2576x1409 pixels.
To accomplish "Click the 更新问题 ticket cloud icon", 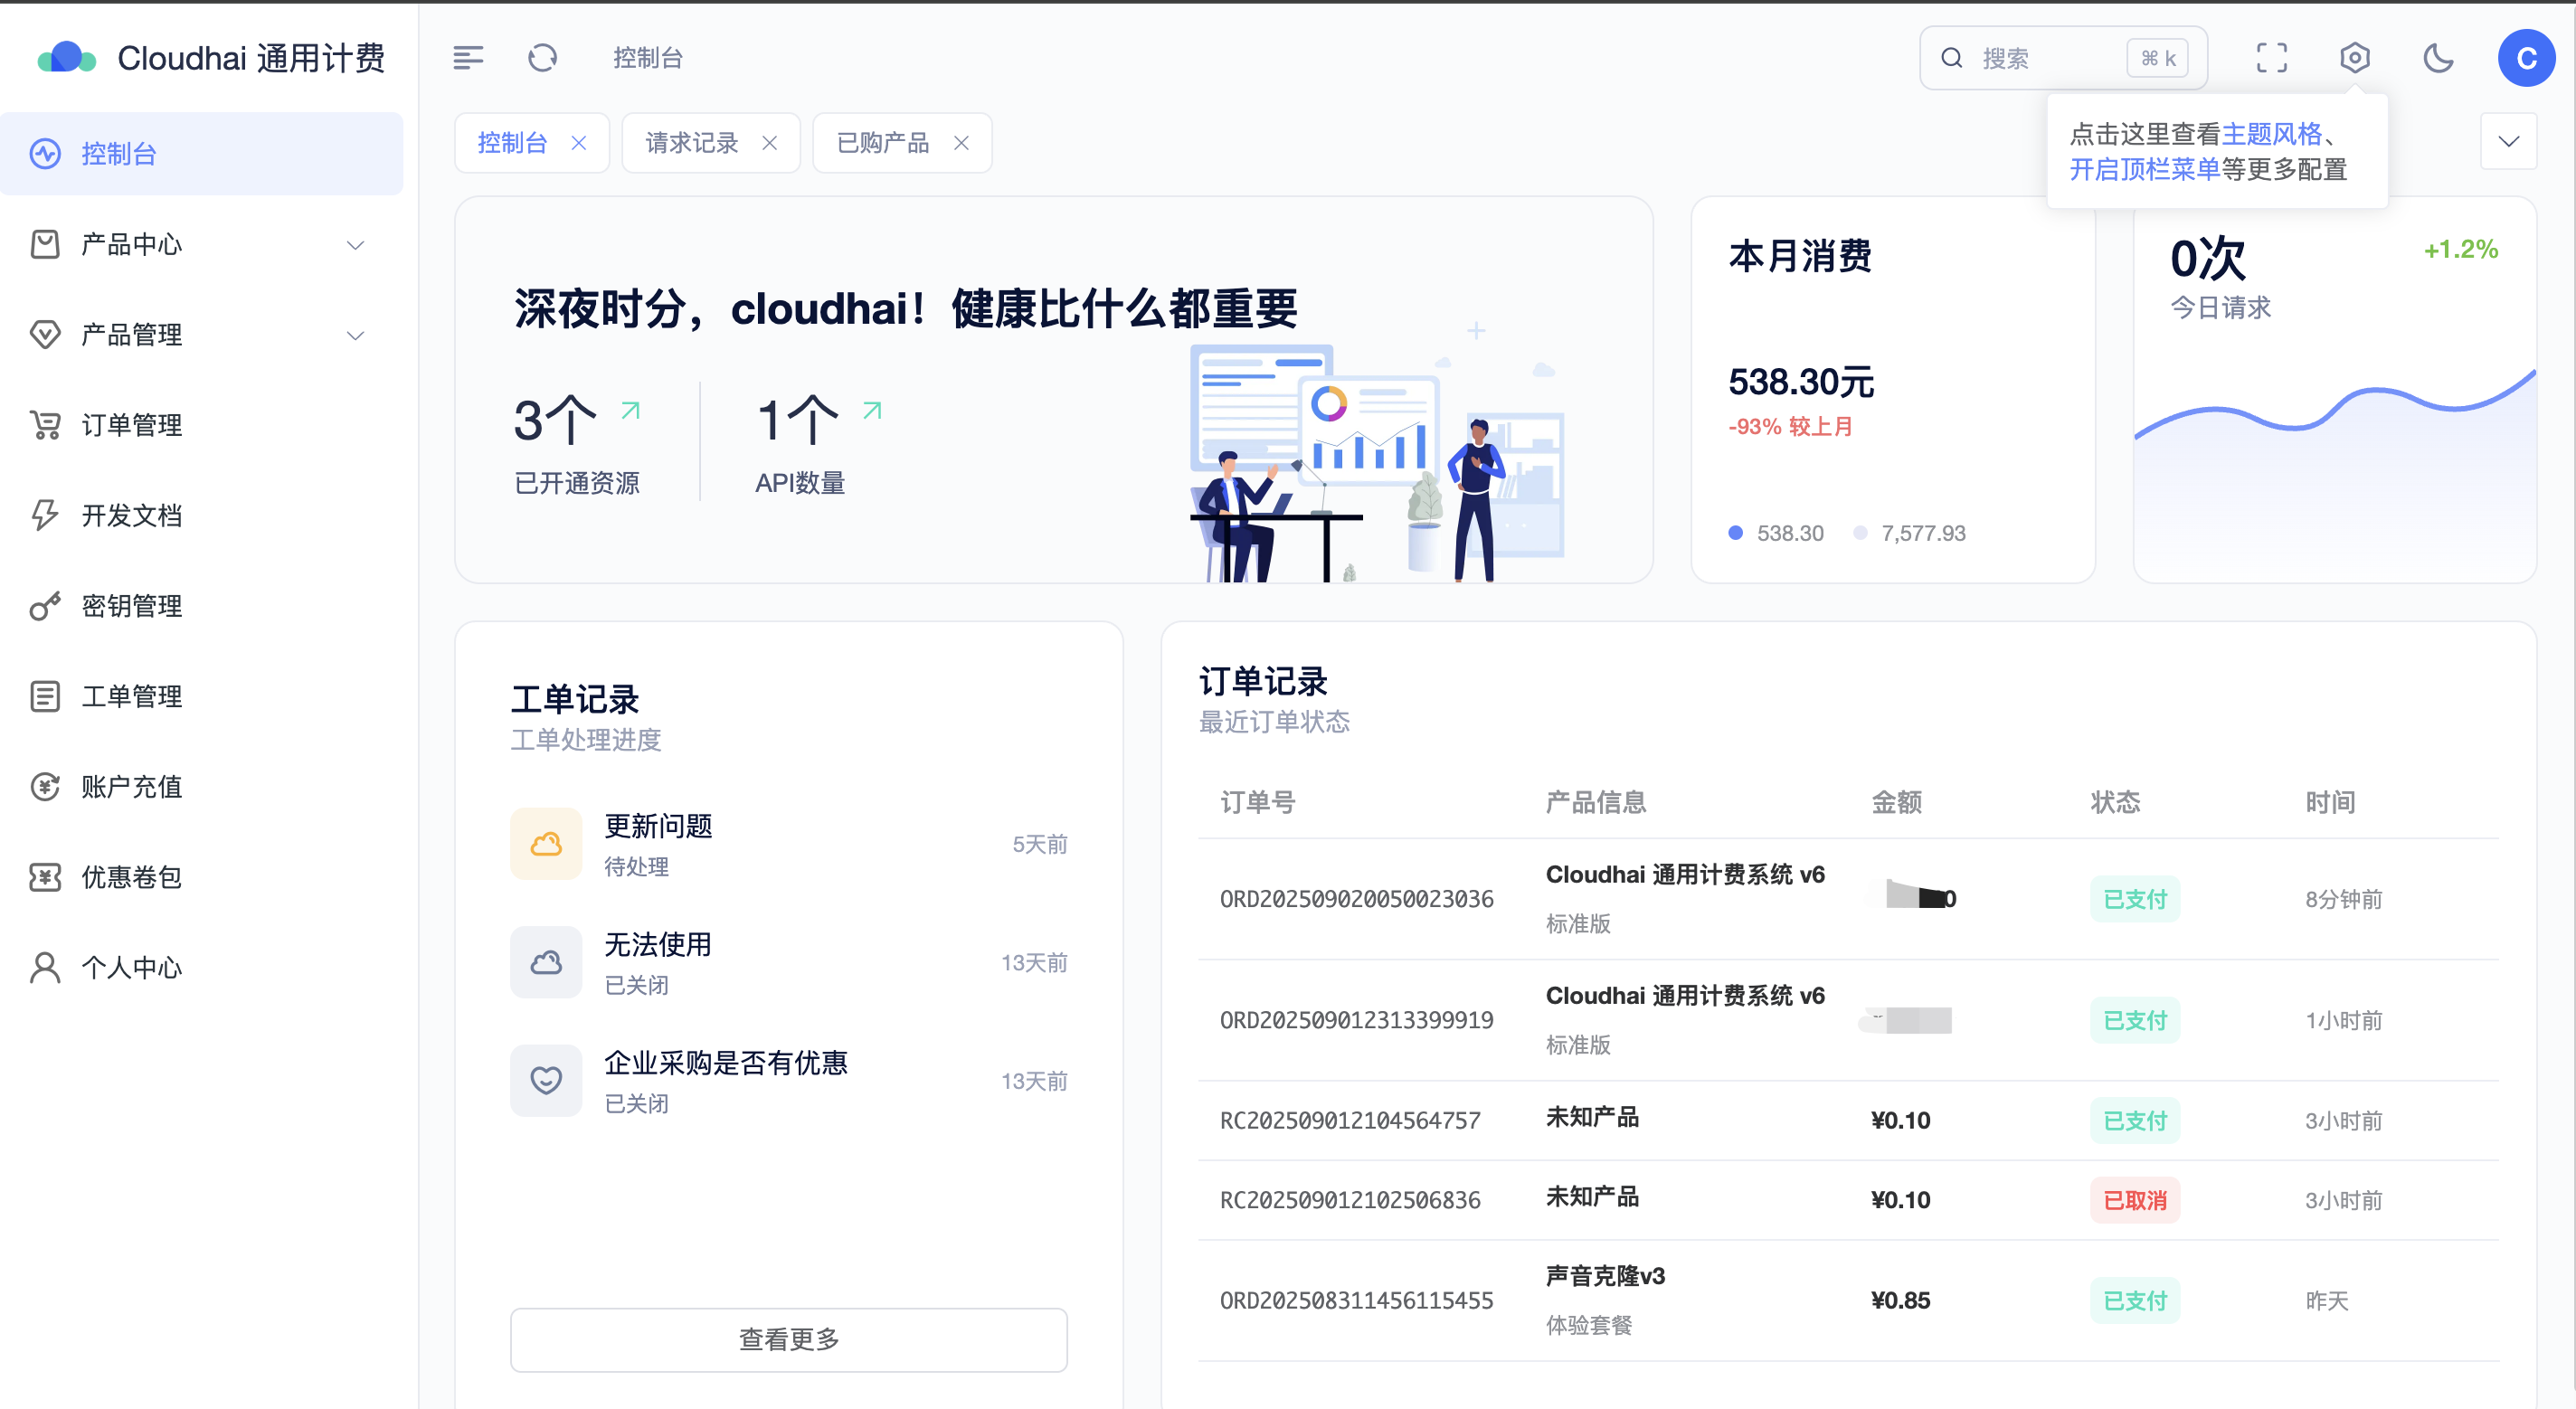I will tap(546, 844).
